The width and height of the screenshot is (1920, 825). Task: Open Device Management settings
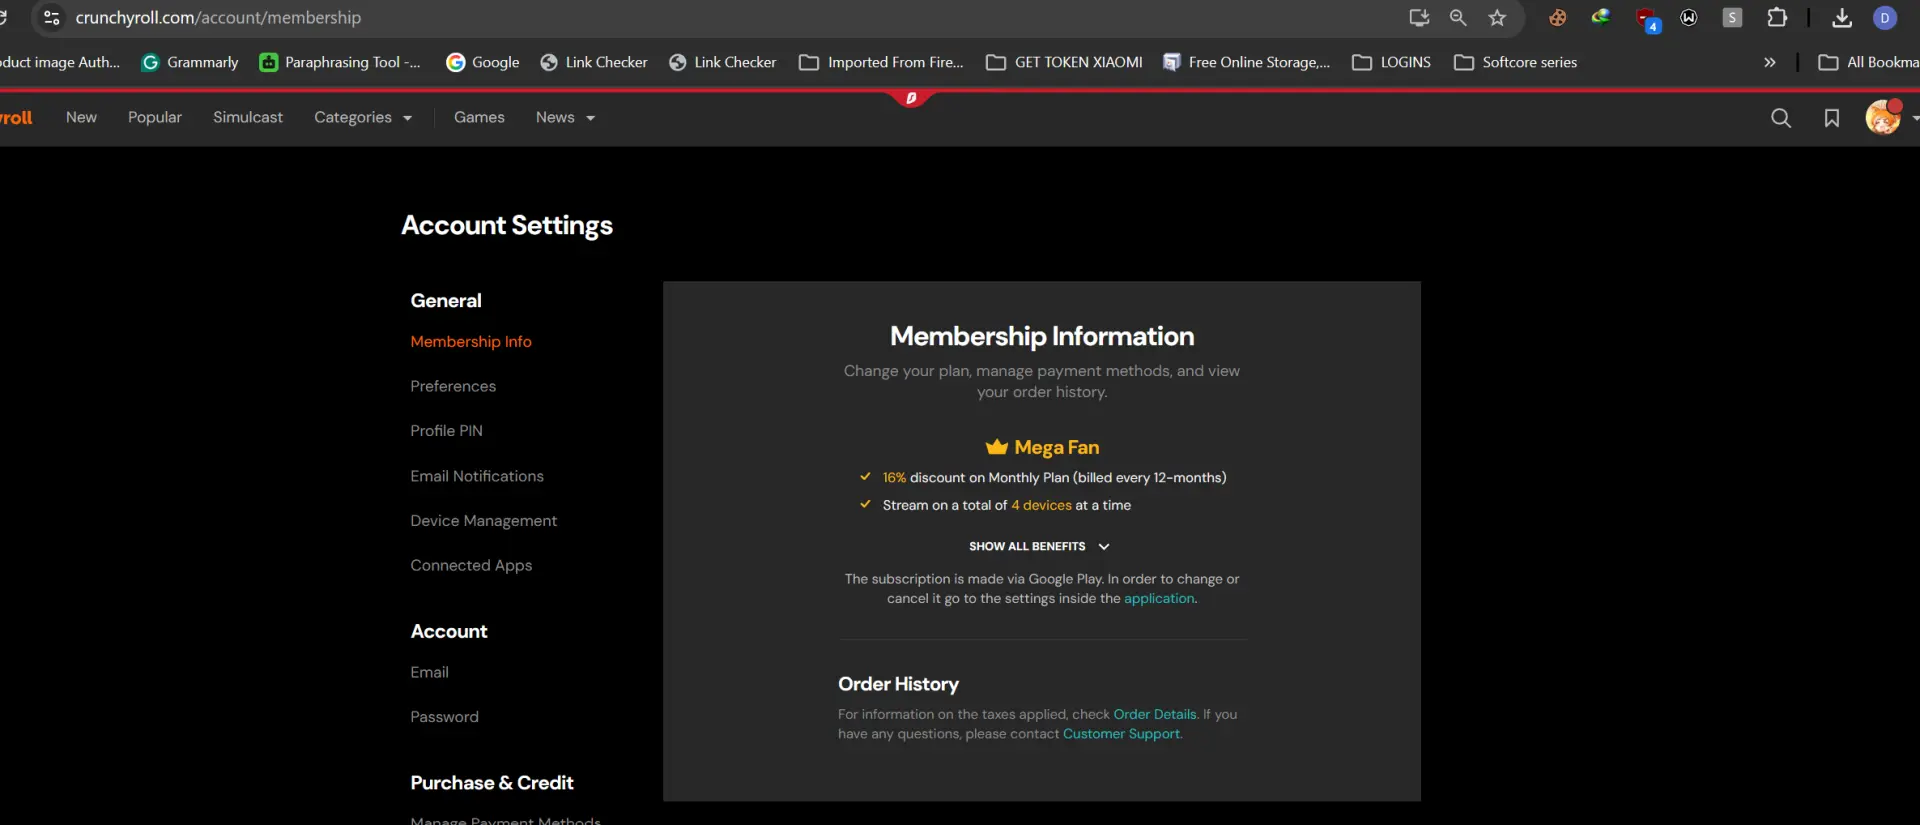(x=483, y=521)
